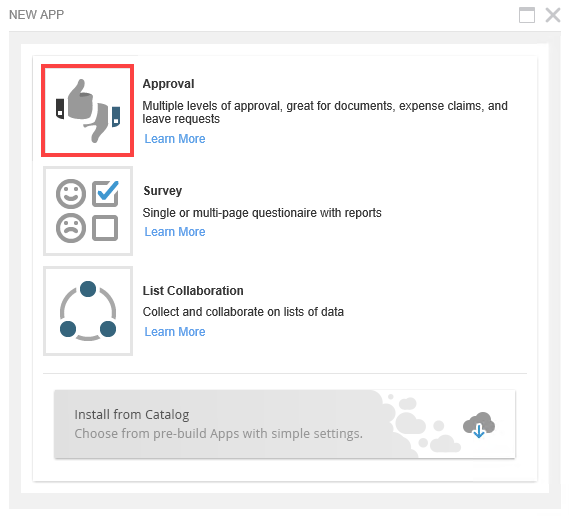Pick the List Collaboration circle icon

(x=88, y=311)
